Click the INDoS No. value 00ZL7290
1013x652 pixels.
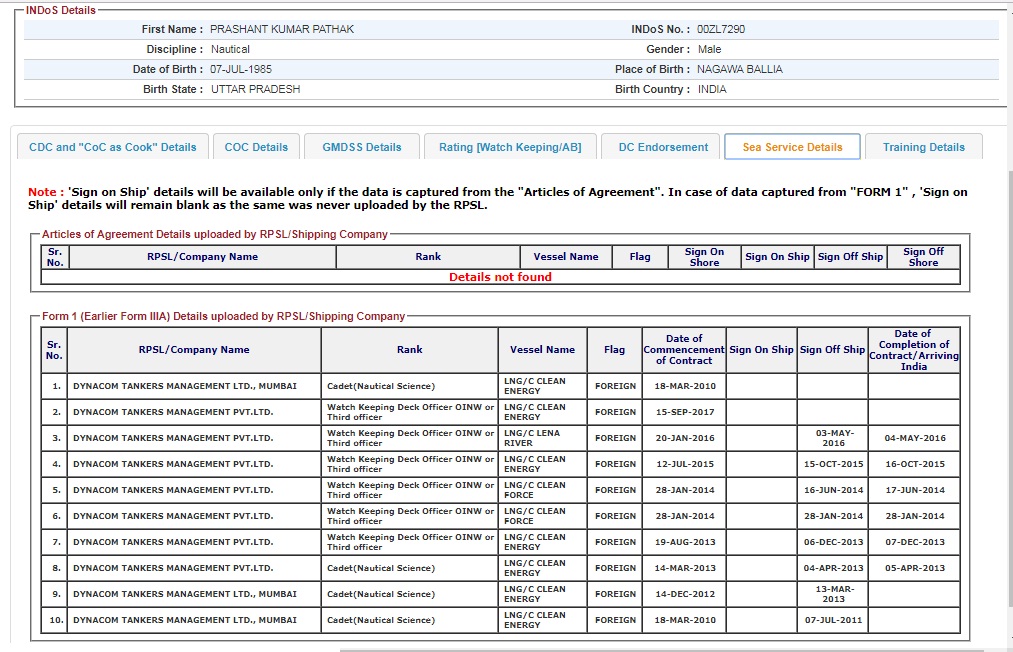tap(721, 29)
